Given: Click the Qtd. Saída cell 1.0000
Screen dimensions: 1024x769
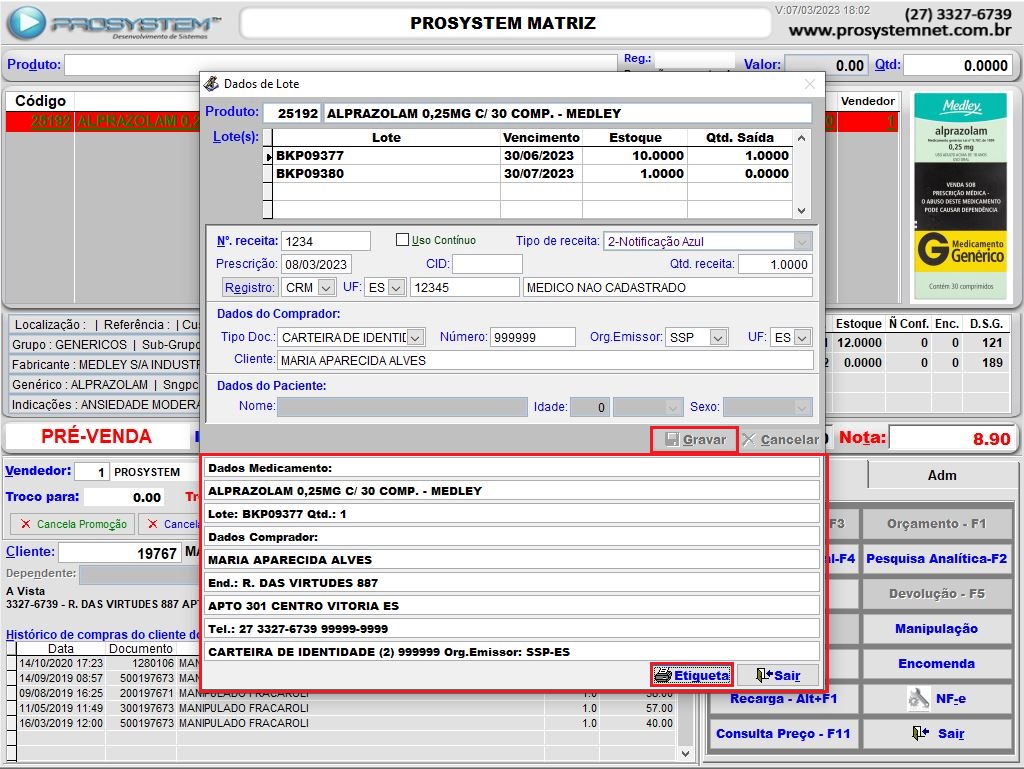Looking at the screenshot, I should (x=739, y=155).
